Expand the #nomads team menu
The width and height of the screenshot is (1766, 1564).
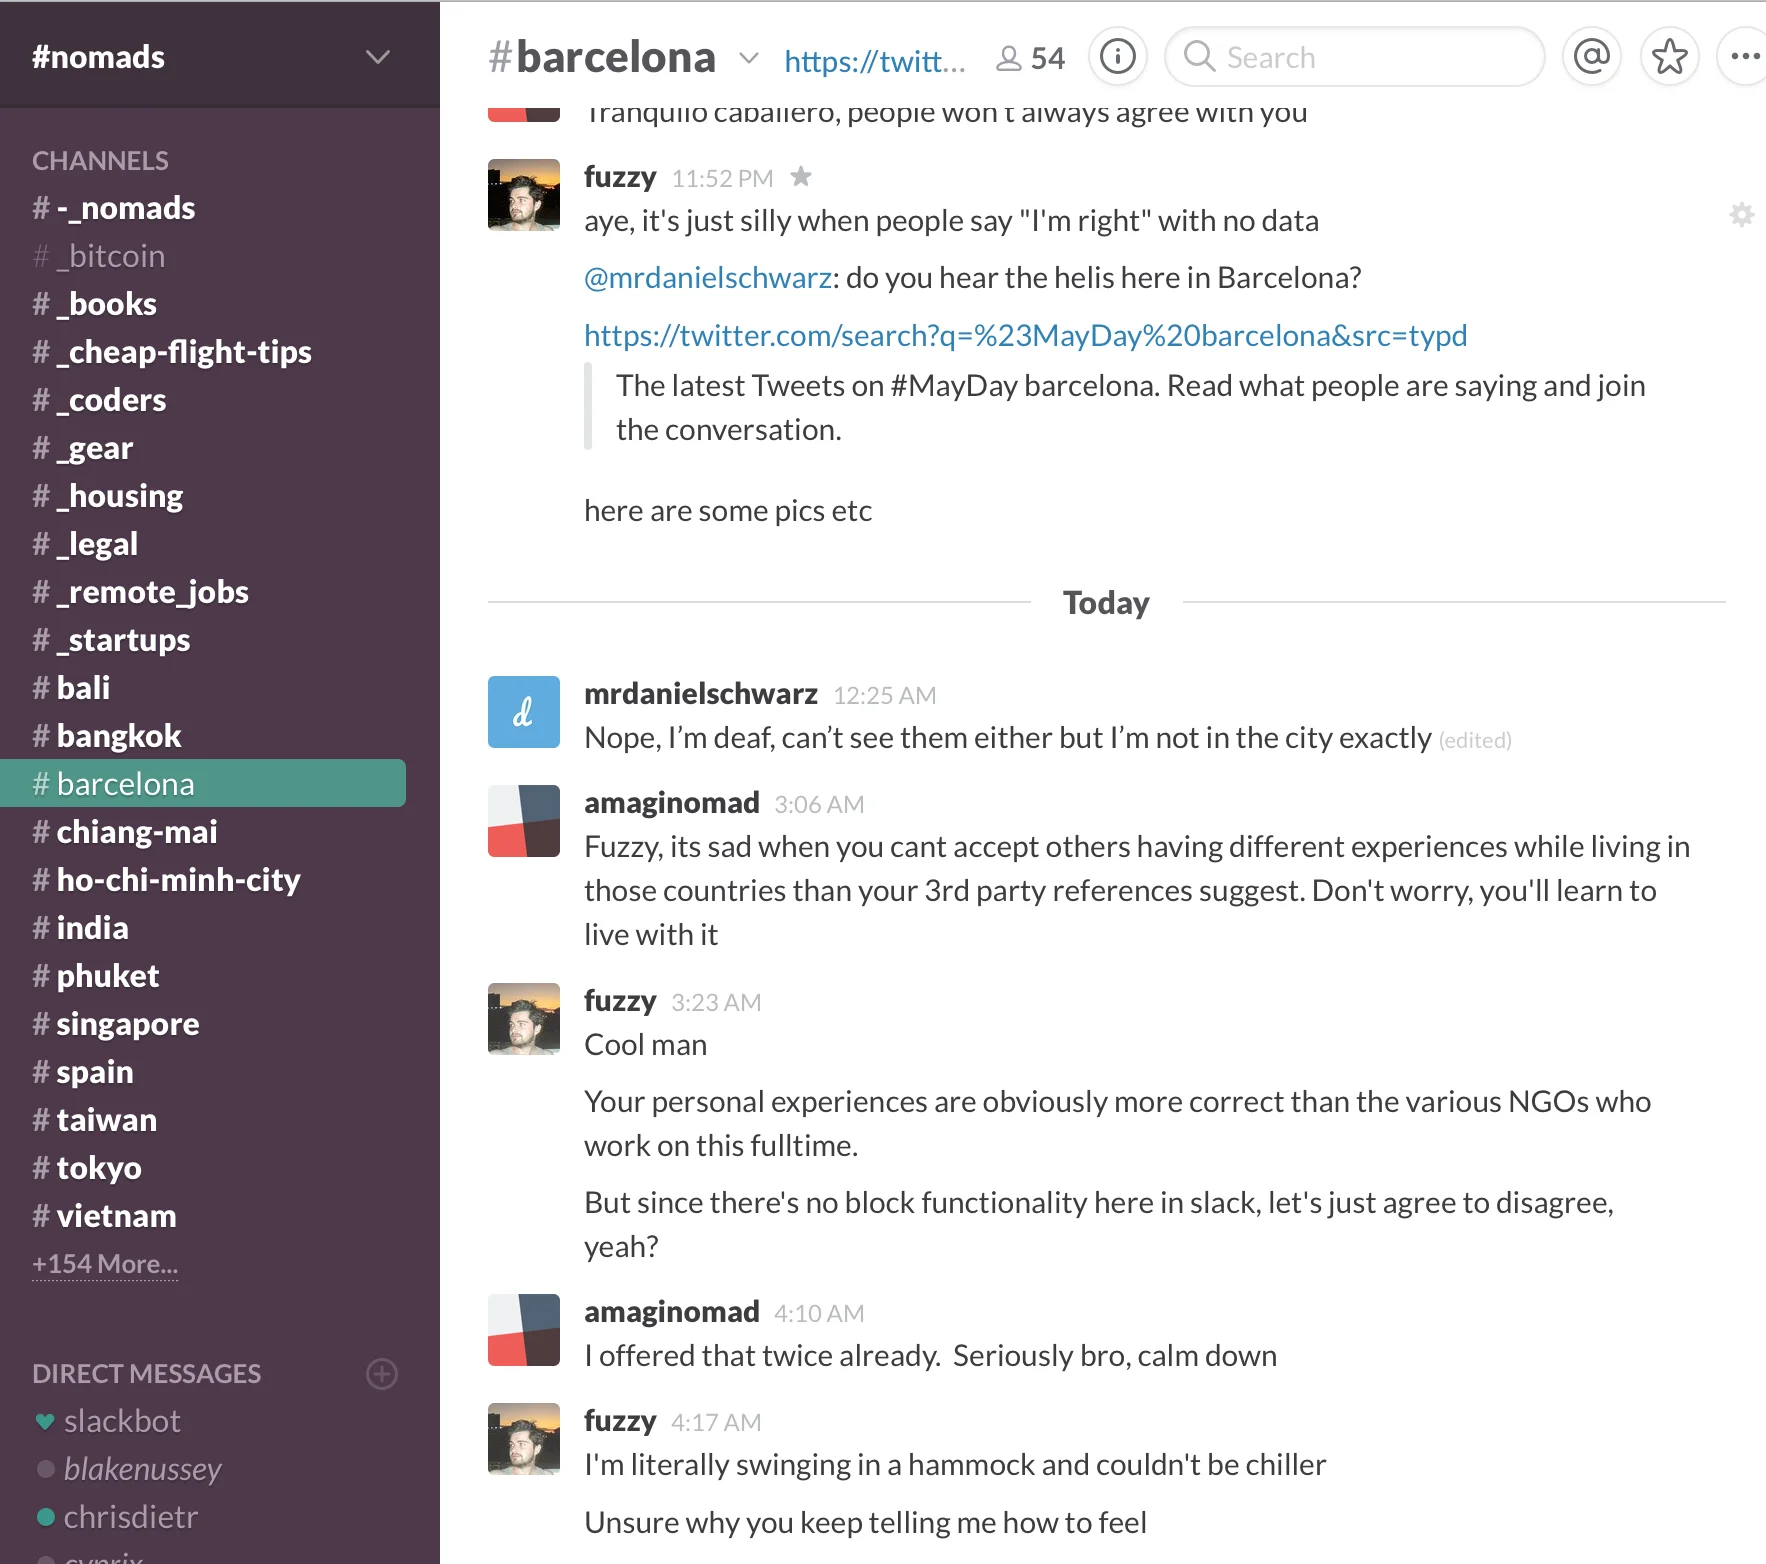click(377, 57)
